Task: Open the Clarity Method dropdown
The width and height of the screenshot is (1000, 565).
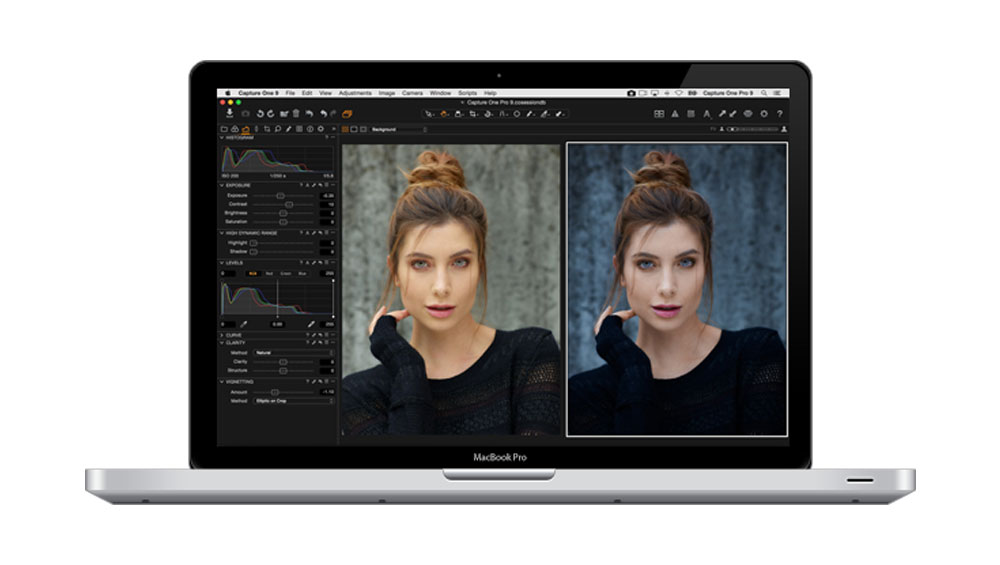Action: [293, 353]
